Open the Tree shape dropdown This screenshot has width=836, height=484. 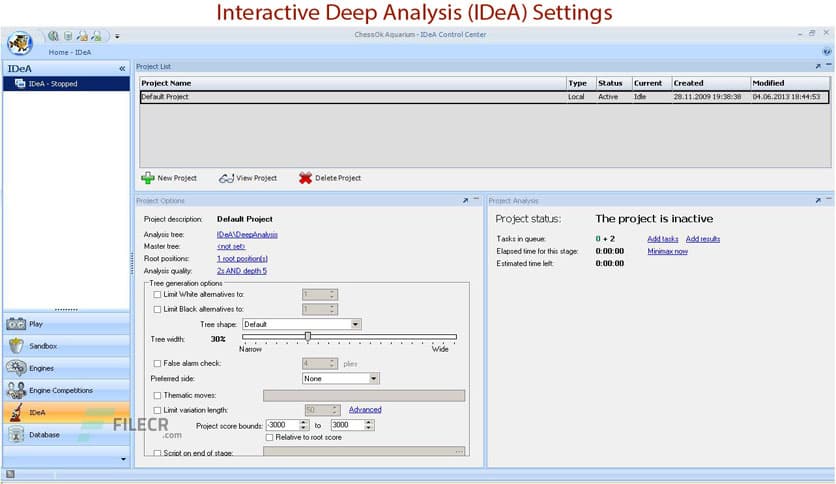pos(355,324)
